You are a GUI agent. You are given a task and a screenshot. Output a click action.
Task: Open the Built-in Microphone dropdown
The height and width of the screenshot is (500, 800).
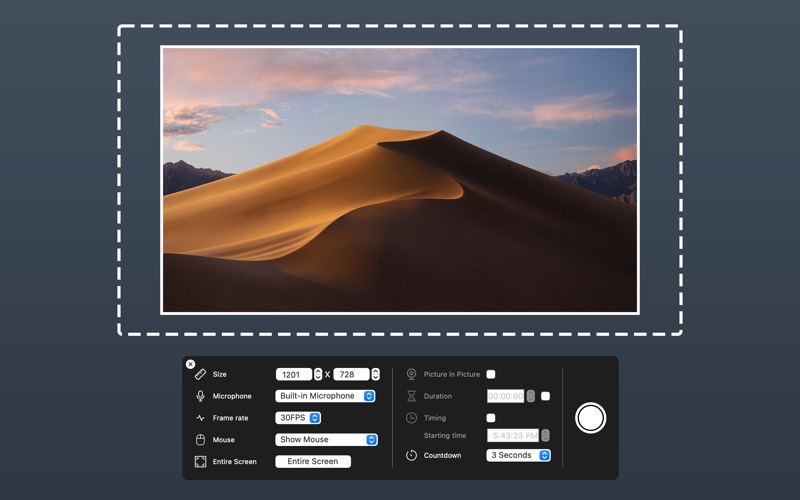(325, 396)
